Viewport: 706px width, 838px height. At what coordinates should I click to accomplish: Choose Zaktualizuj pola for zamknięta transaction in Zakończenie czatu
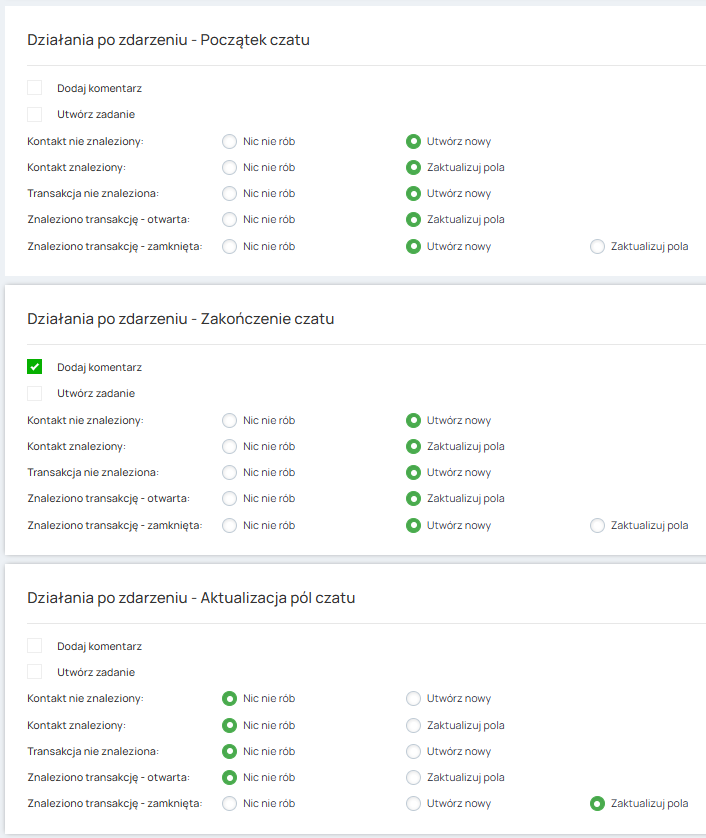pos(597,525)
